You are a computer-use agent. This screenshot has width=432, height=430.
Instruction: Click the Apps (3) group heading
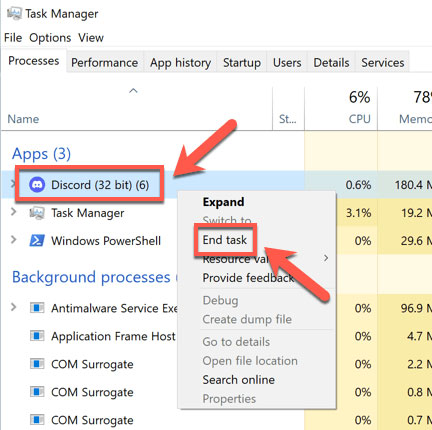(41, 154)
